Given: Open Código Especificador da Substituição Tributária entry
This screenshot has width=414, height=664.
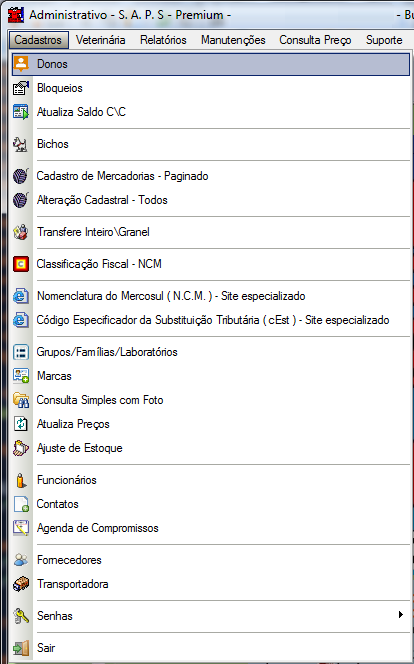Looking at the screenshot, I should click(211, 320).
